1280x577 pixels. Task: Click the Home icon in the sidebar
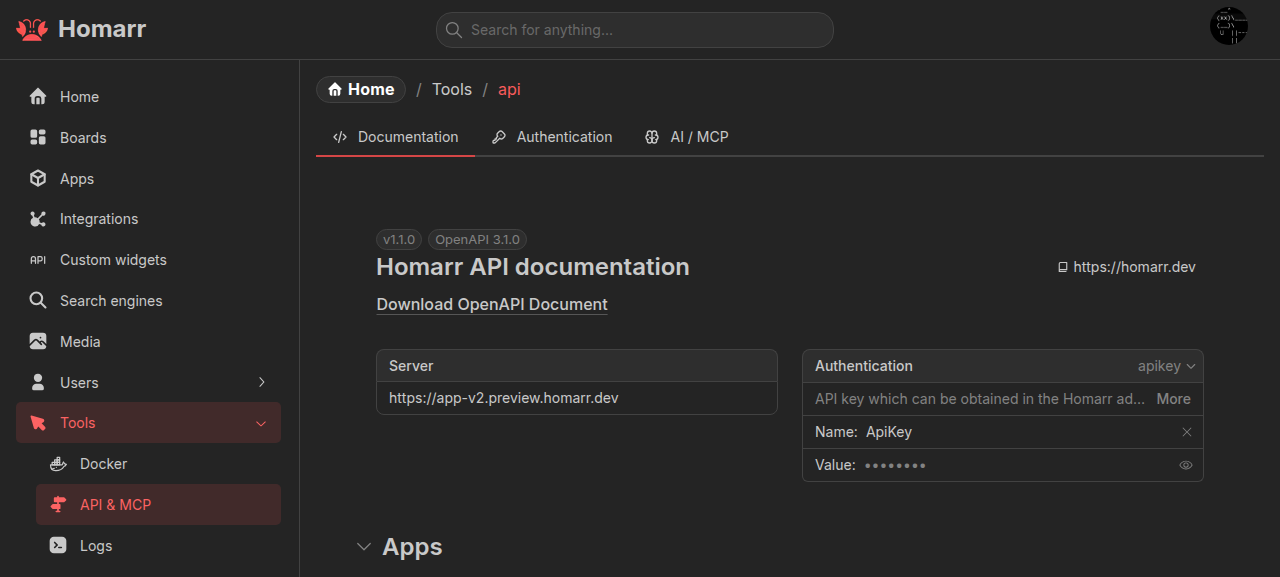point(38,97)
